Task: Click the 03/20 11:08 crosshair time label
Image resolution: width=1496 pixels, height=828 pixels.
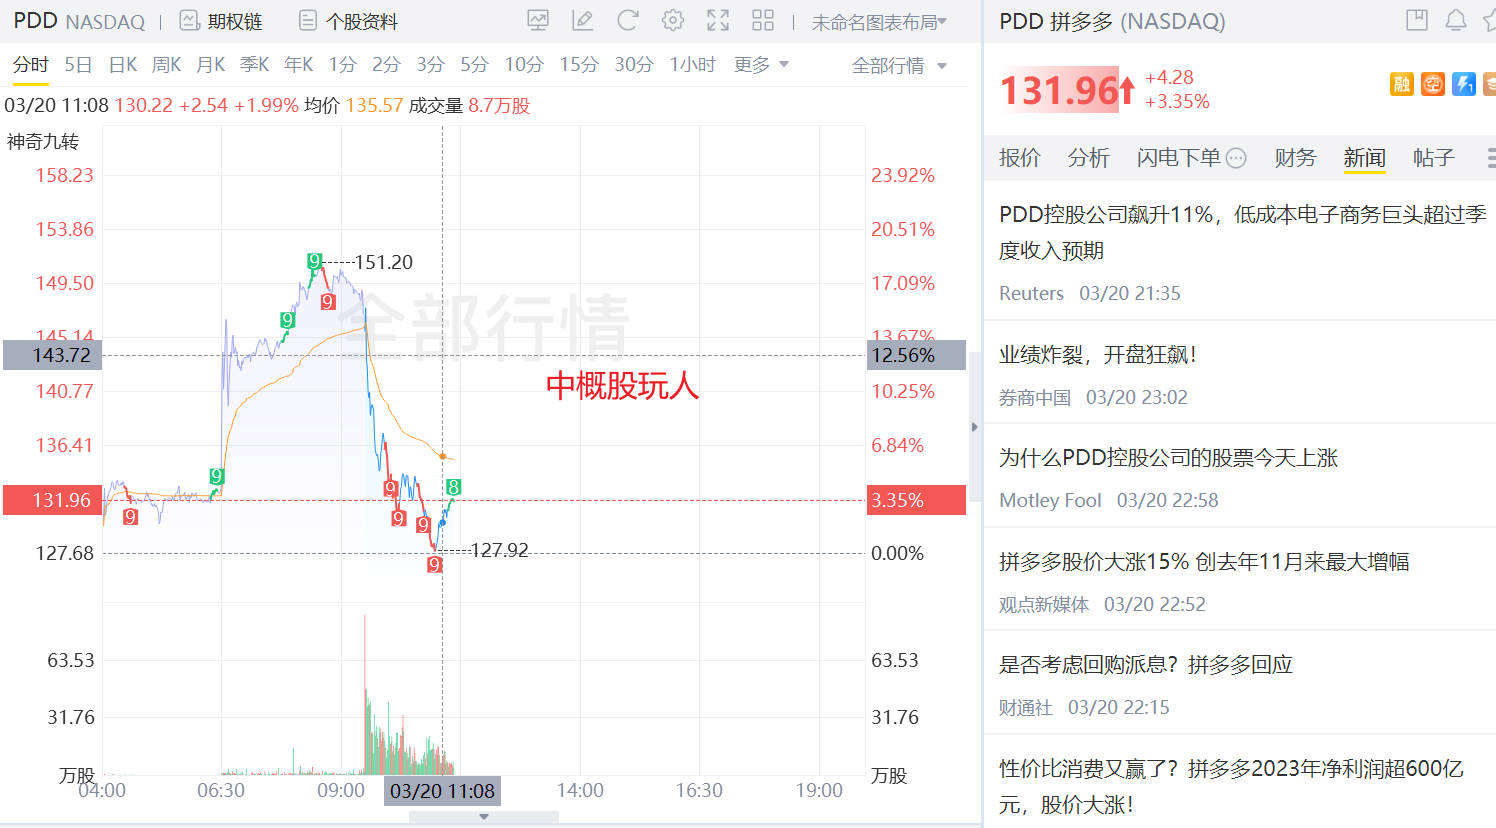Action: pos(442,791)
